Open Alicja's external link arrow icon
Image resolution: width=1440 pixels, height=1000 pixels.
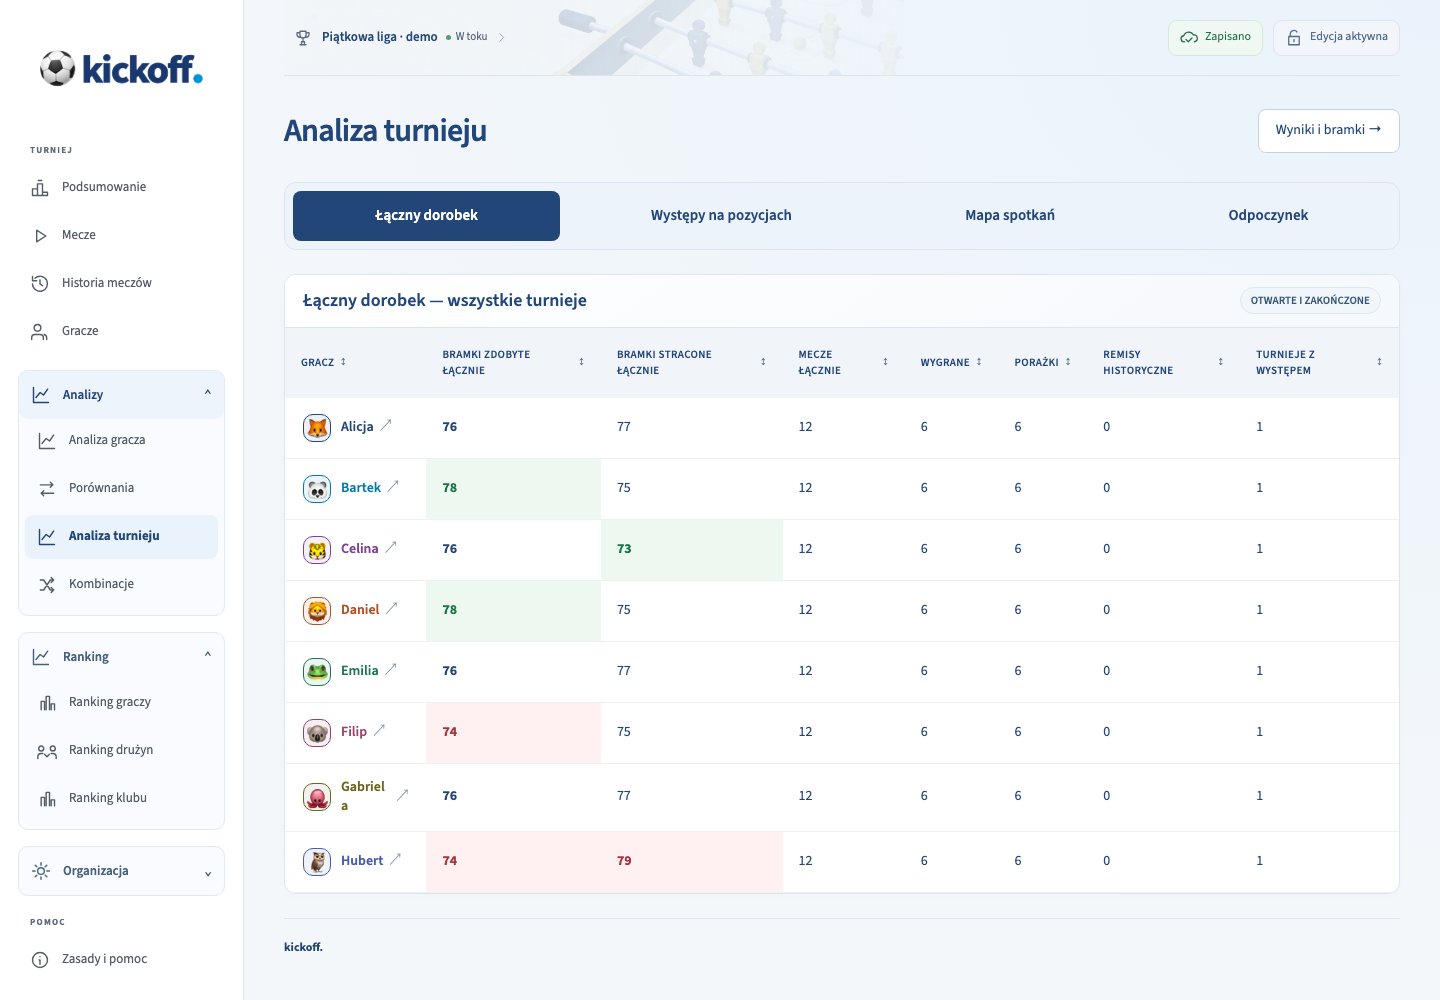point(386,425)
